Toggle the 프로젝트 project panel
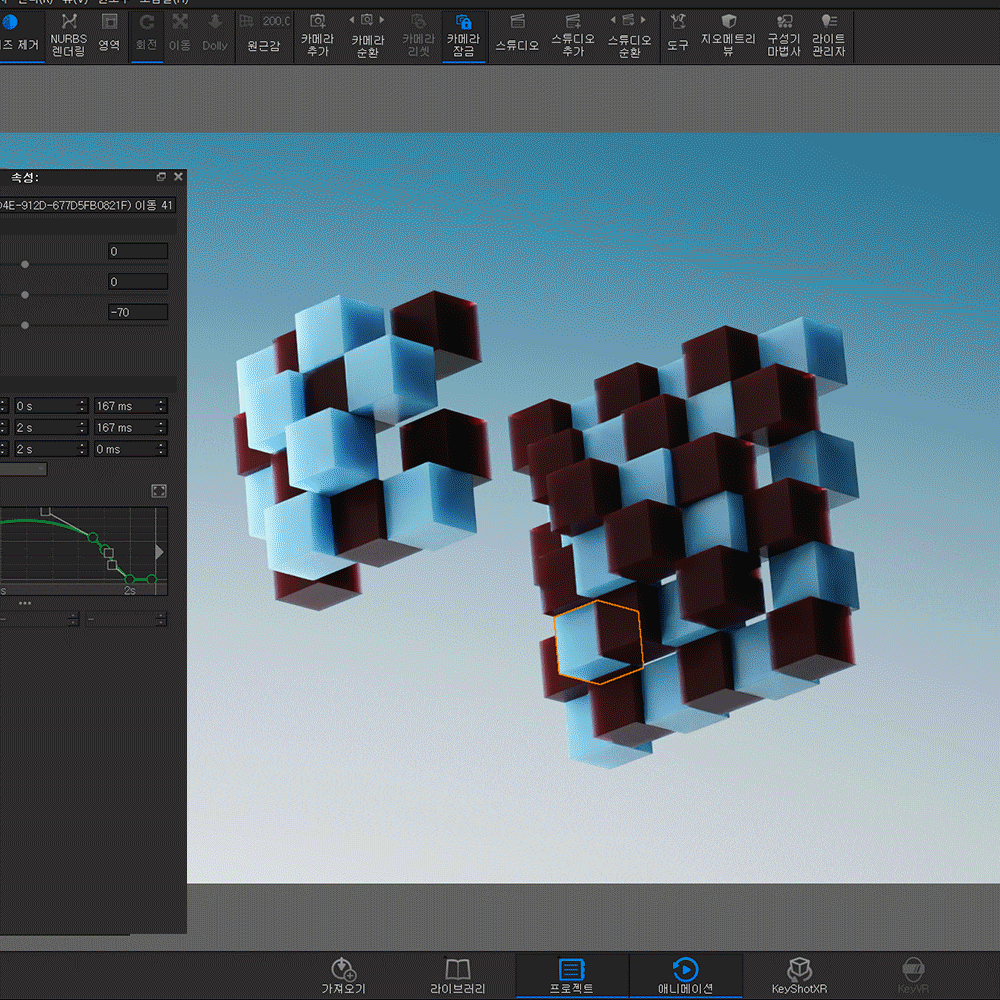 (571, 975)
